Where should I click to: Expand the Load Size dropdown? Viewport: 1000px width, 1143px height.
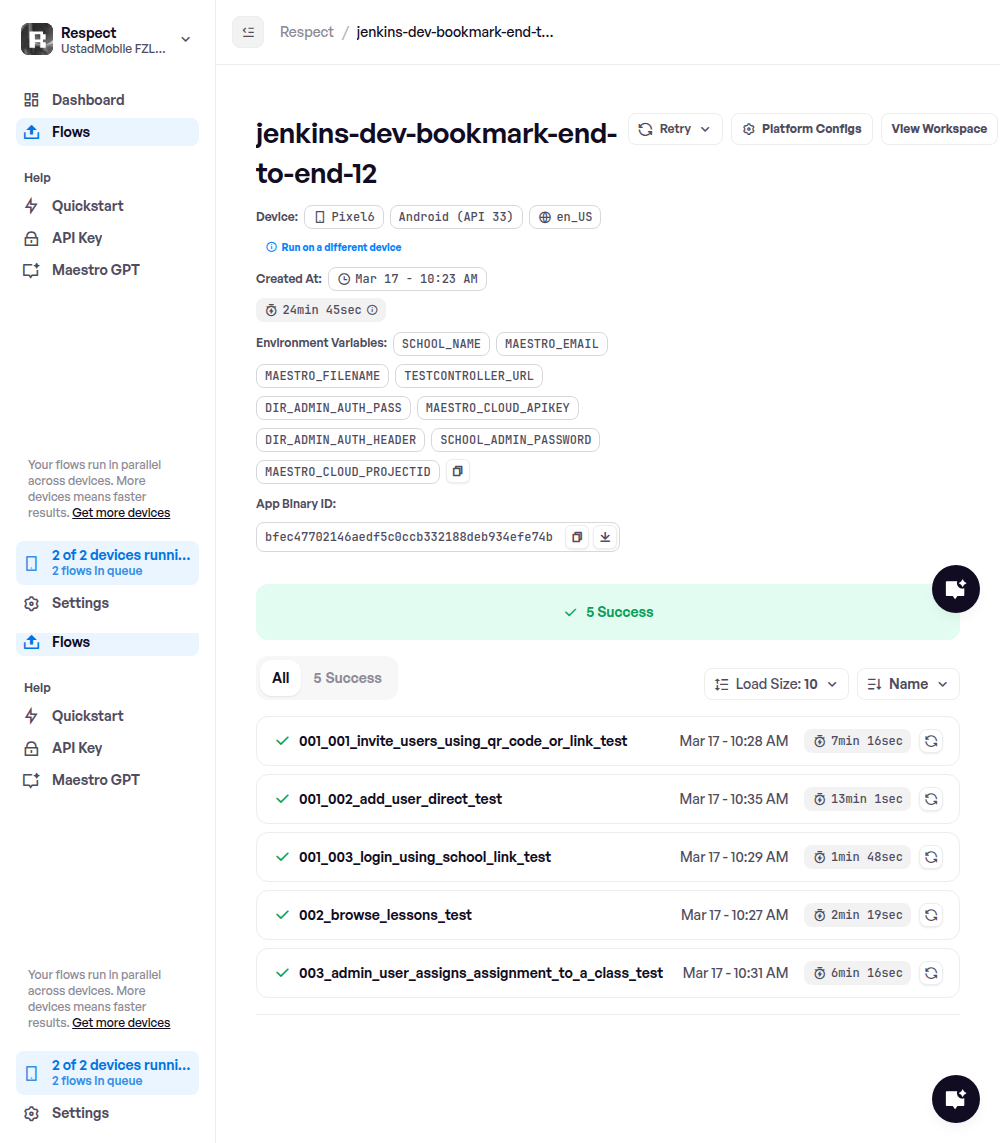(776, 684)
